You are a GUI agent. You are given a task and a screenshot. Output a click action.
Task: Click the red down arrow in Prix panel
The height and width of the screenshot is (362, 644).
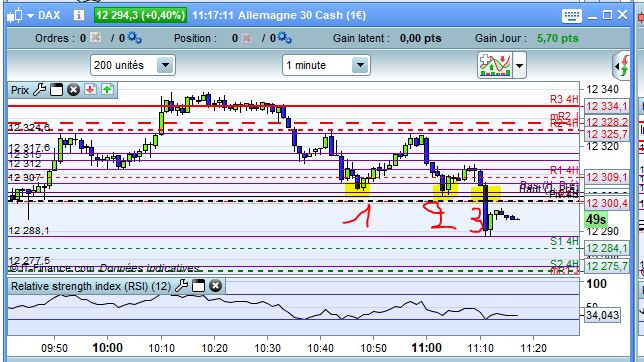coord(90,90)
